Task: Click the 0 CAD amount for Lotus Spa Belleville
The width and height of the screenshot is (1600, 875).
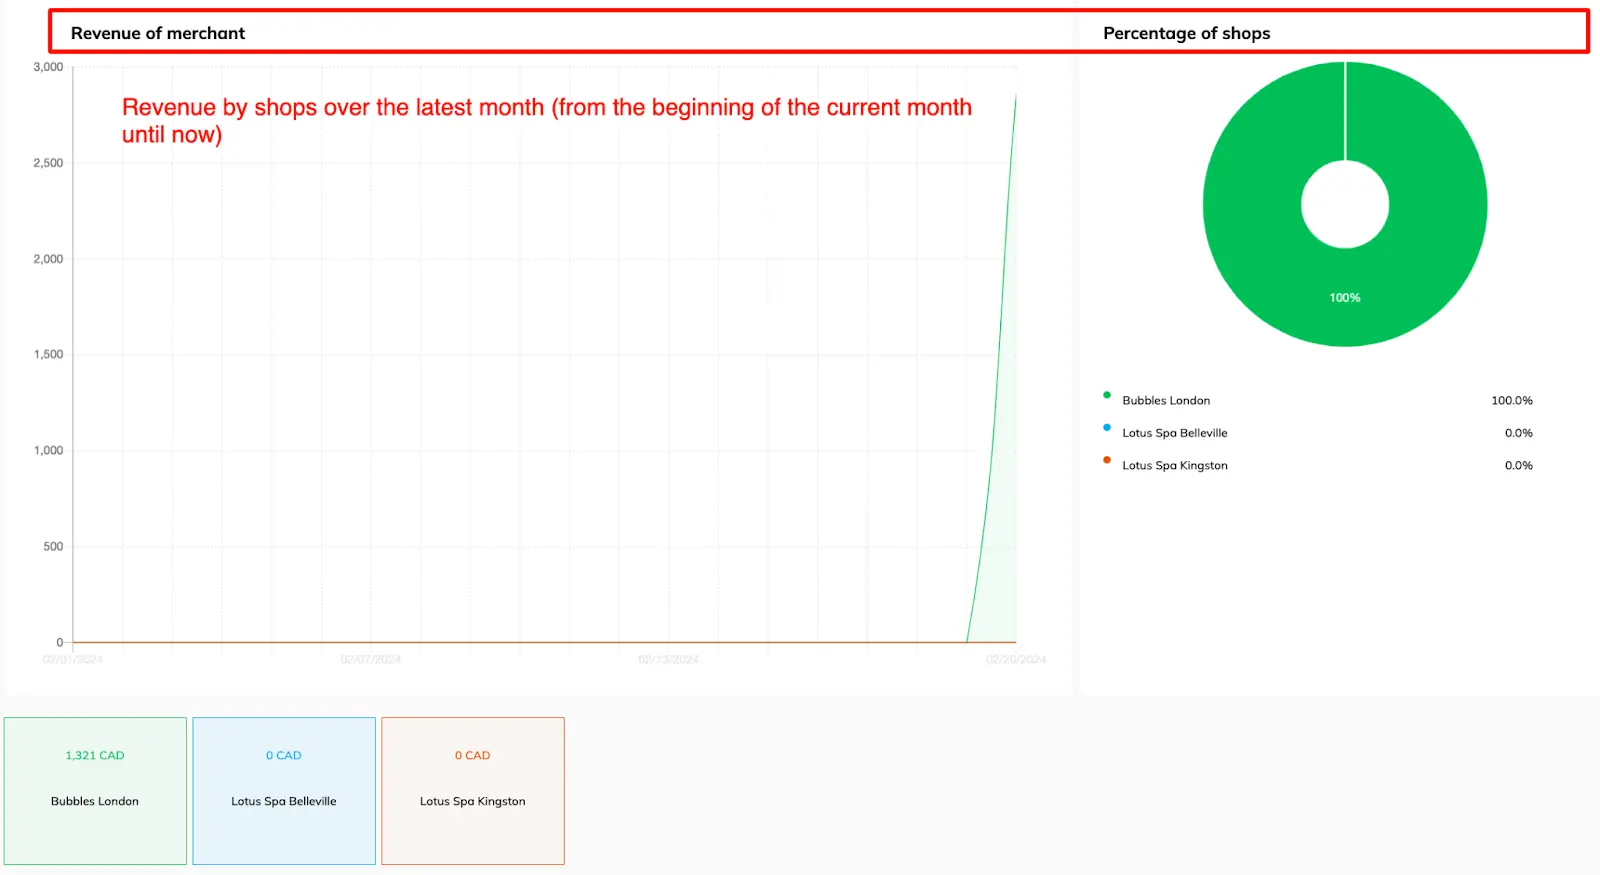Action: click(284, 756)
